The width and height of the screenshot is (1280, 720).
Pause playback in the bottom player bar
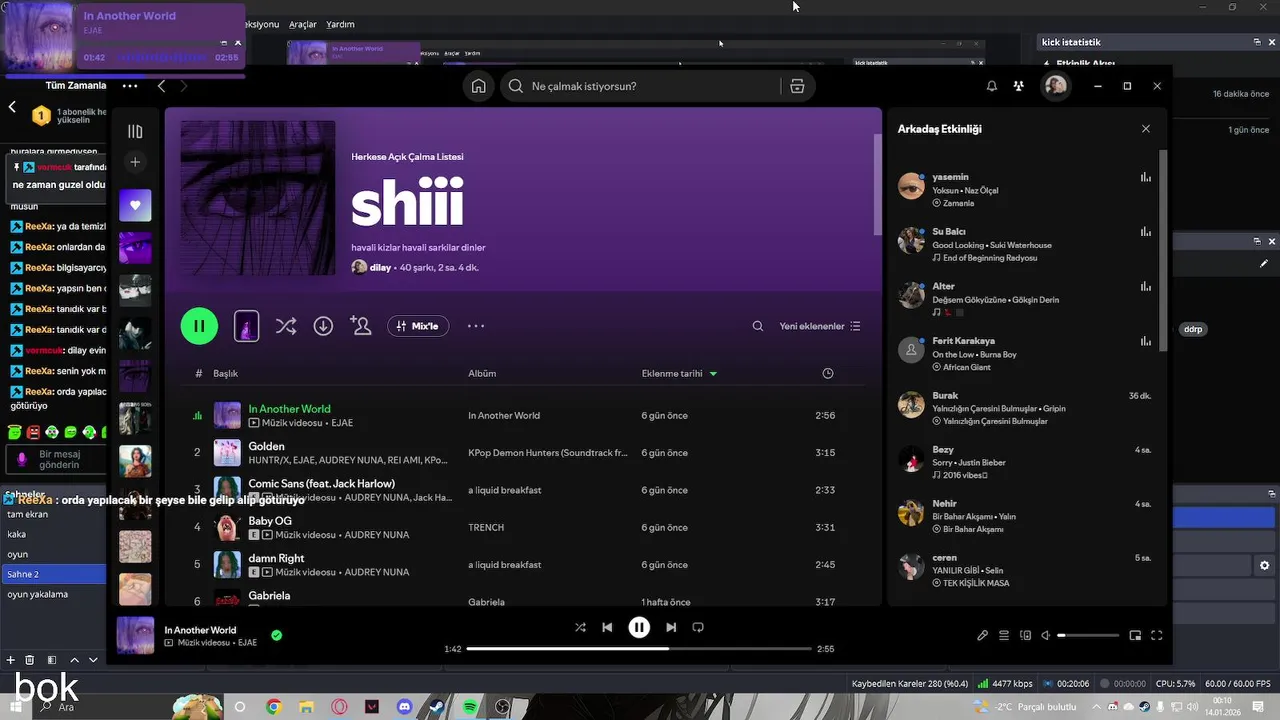(x=639, y=627)
